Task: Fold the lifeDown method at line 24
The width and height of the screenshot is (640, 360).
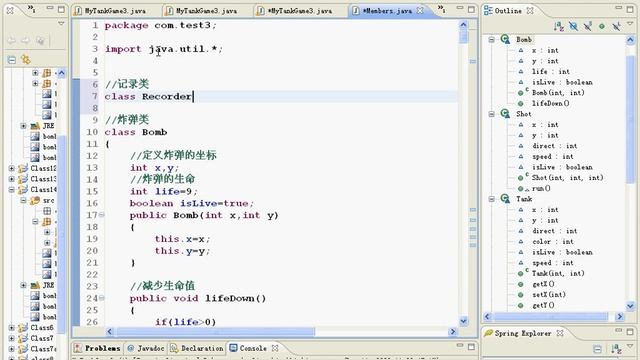Action: coord(101,298)
